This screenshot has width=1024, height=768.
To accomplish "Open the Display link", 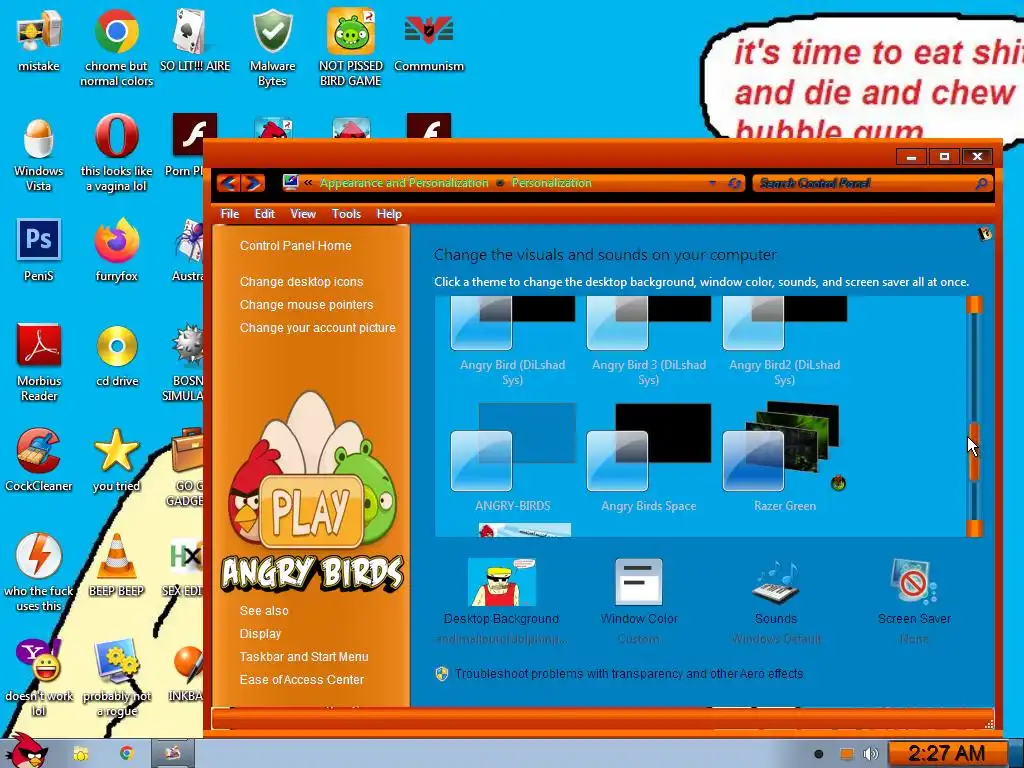I will click(260, 633).
